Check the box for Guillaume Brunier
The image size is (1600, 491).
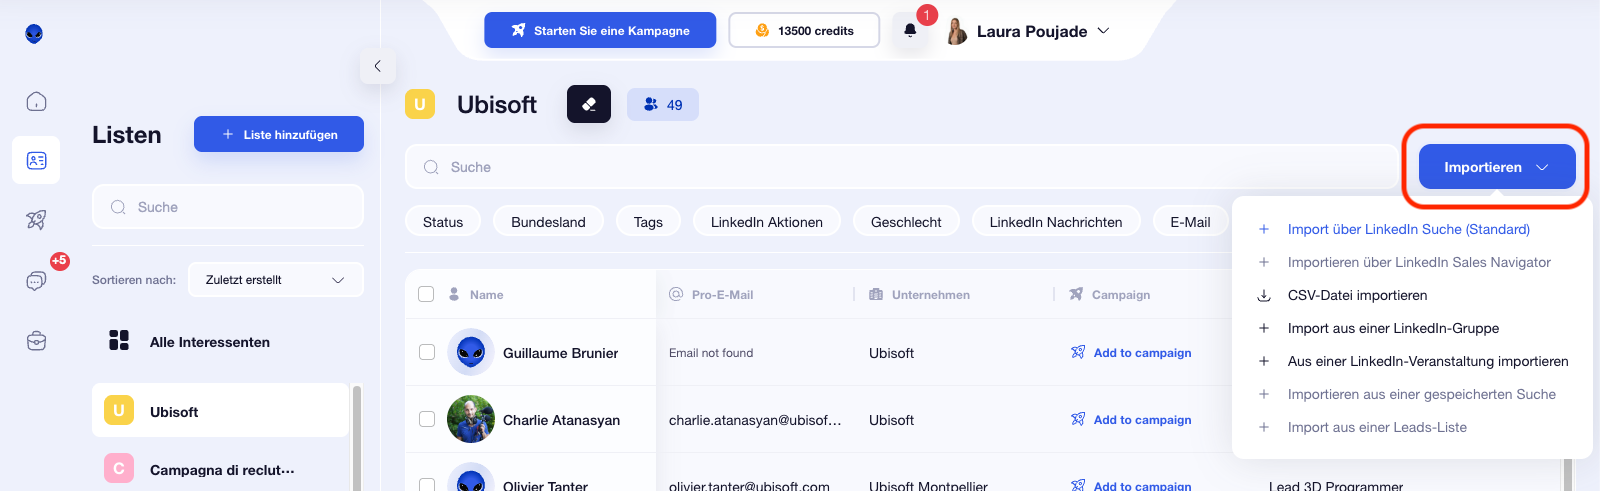click(427, 352)
